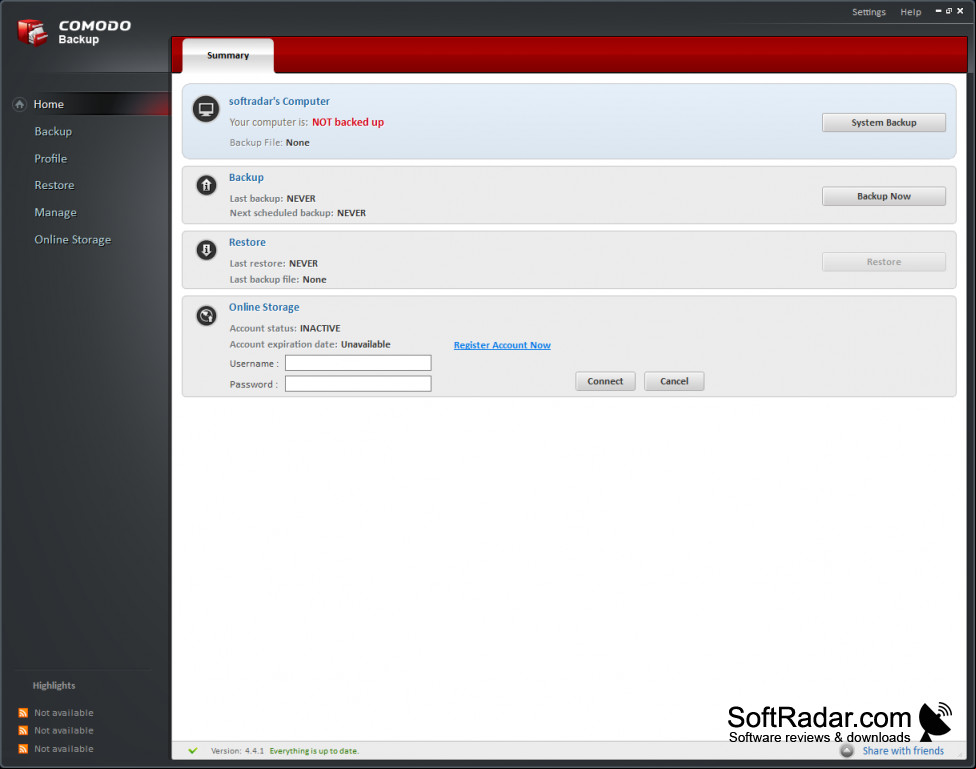Click the System Backup button

(x=884, y=123)
